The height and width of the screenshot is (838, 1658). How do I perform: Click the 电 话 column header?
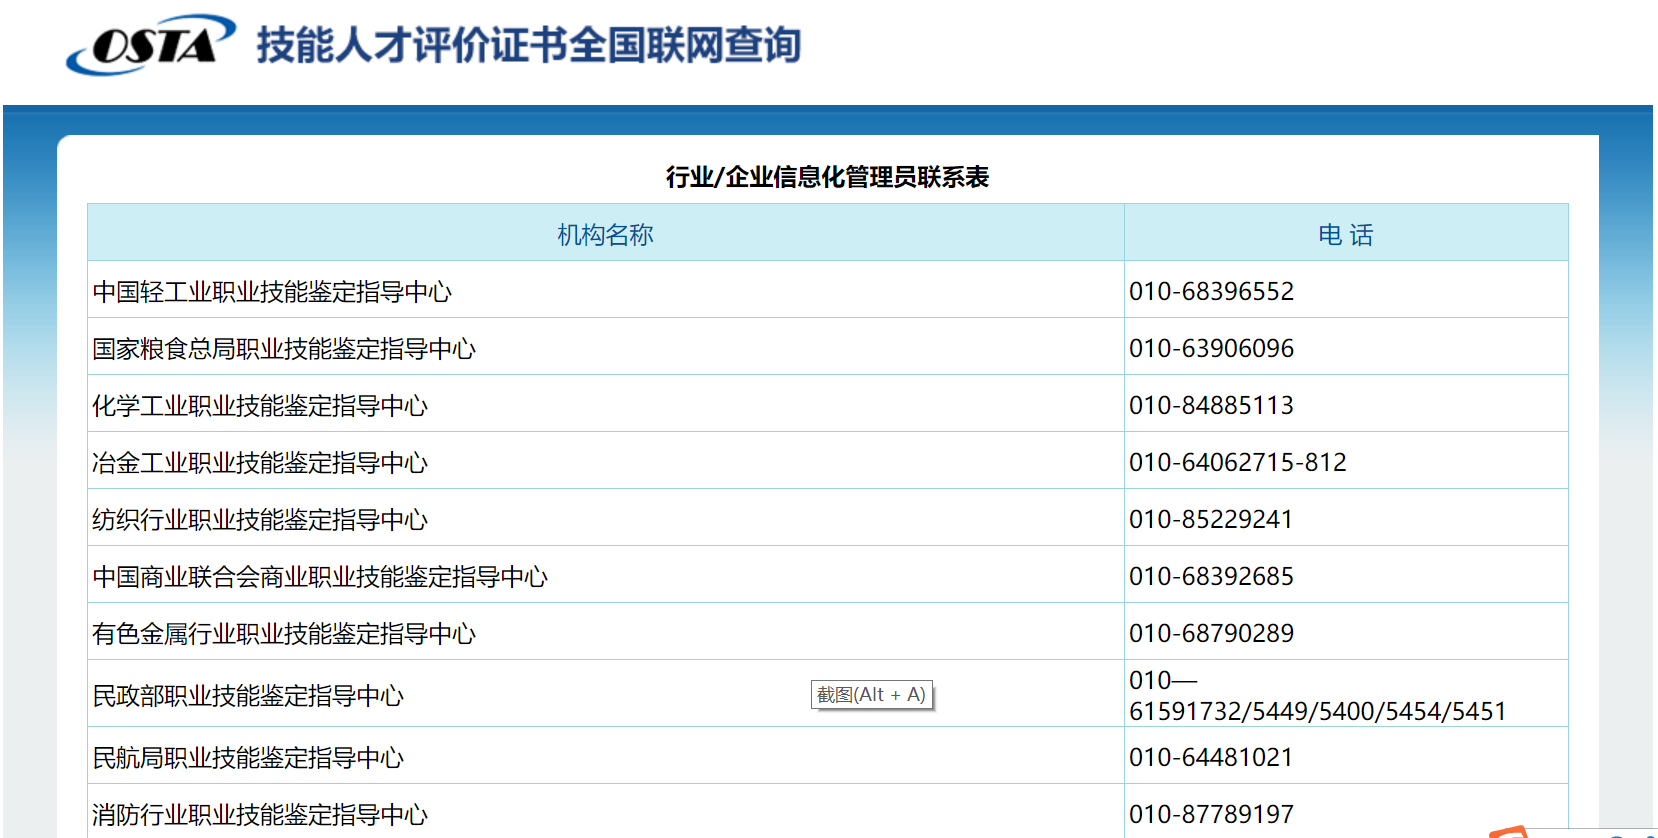tap(1345, 235)
